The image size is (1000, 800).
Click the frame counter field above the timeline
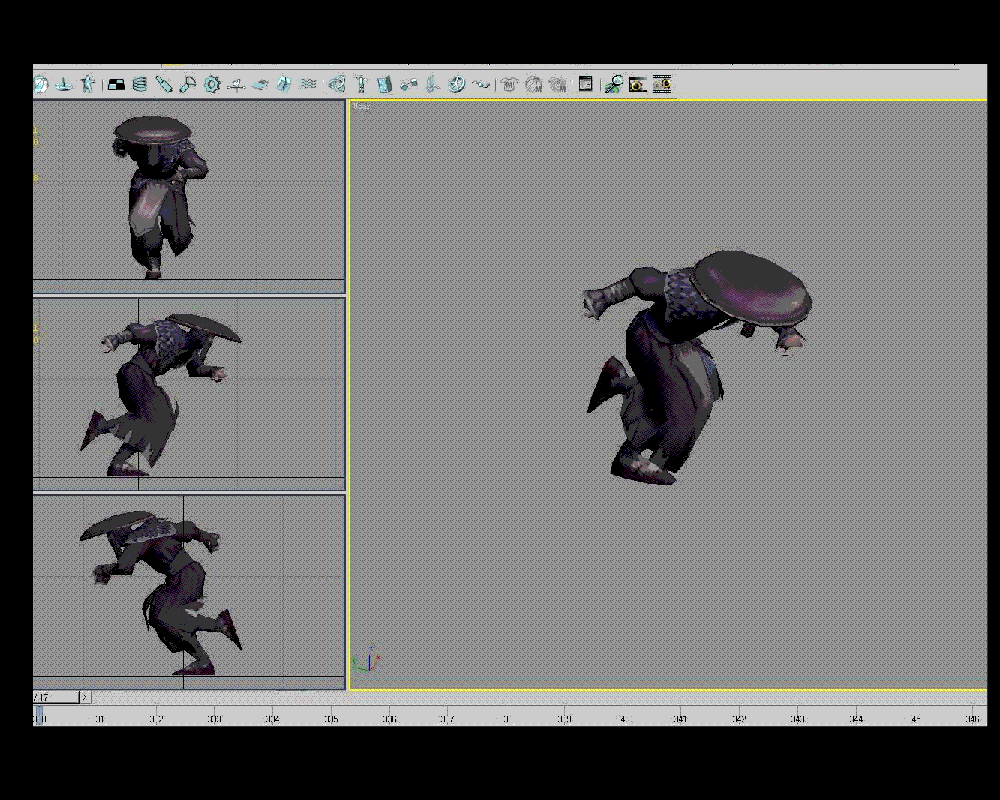(56, 697)
